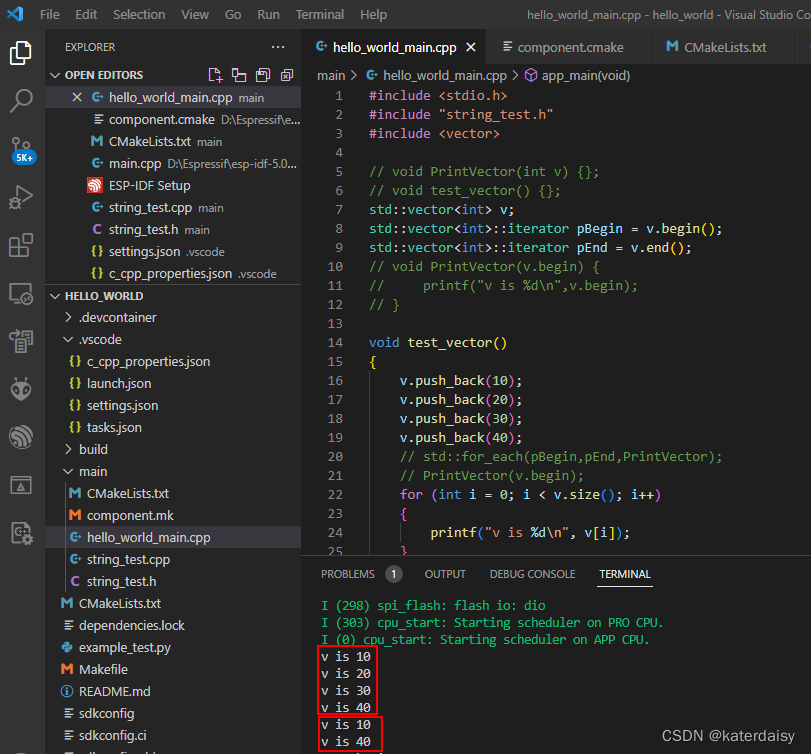The image size is (811, 754).
Task: Click main in the breadcrumb path
Action: click(x=331, y=76)
